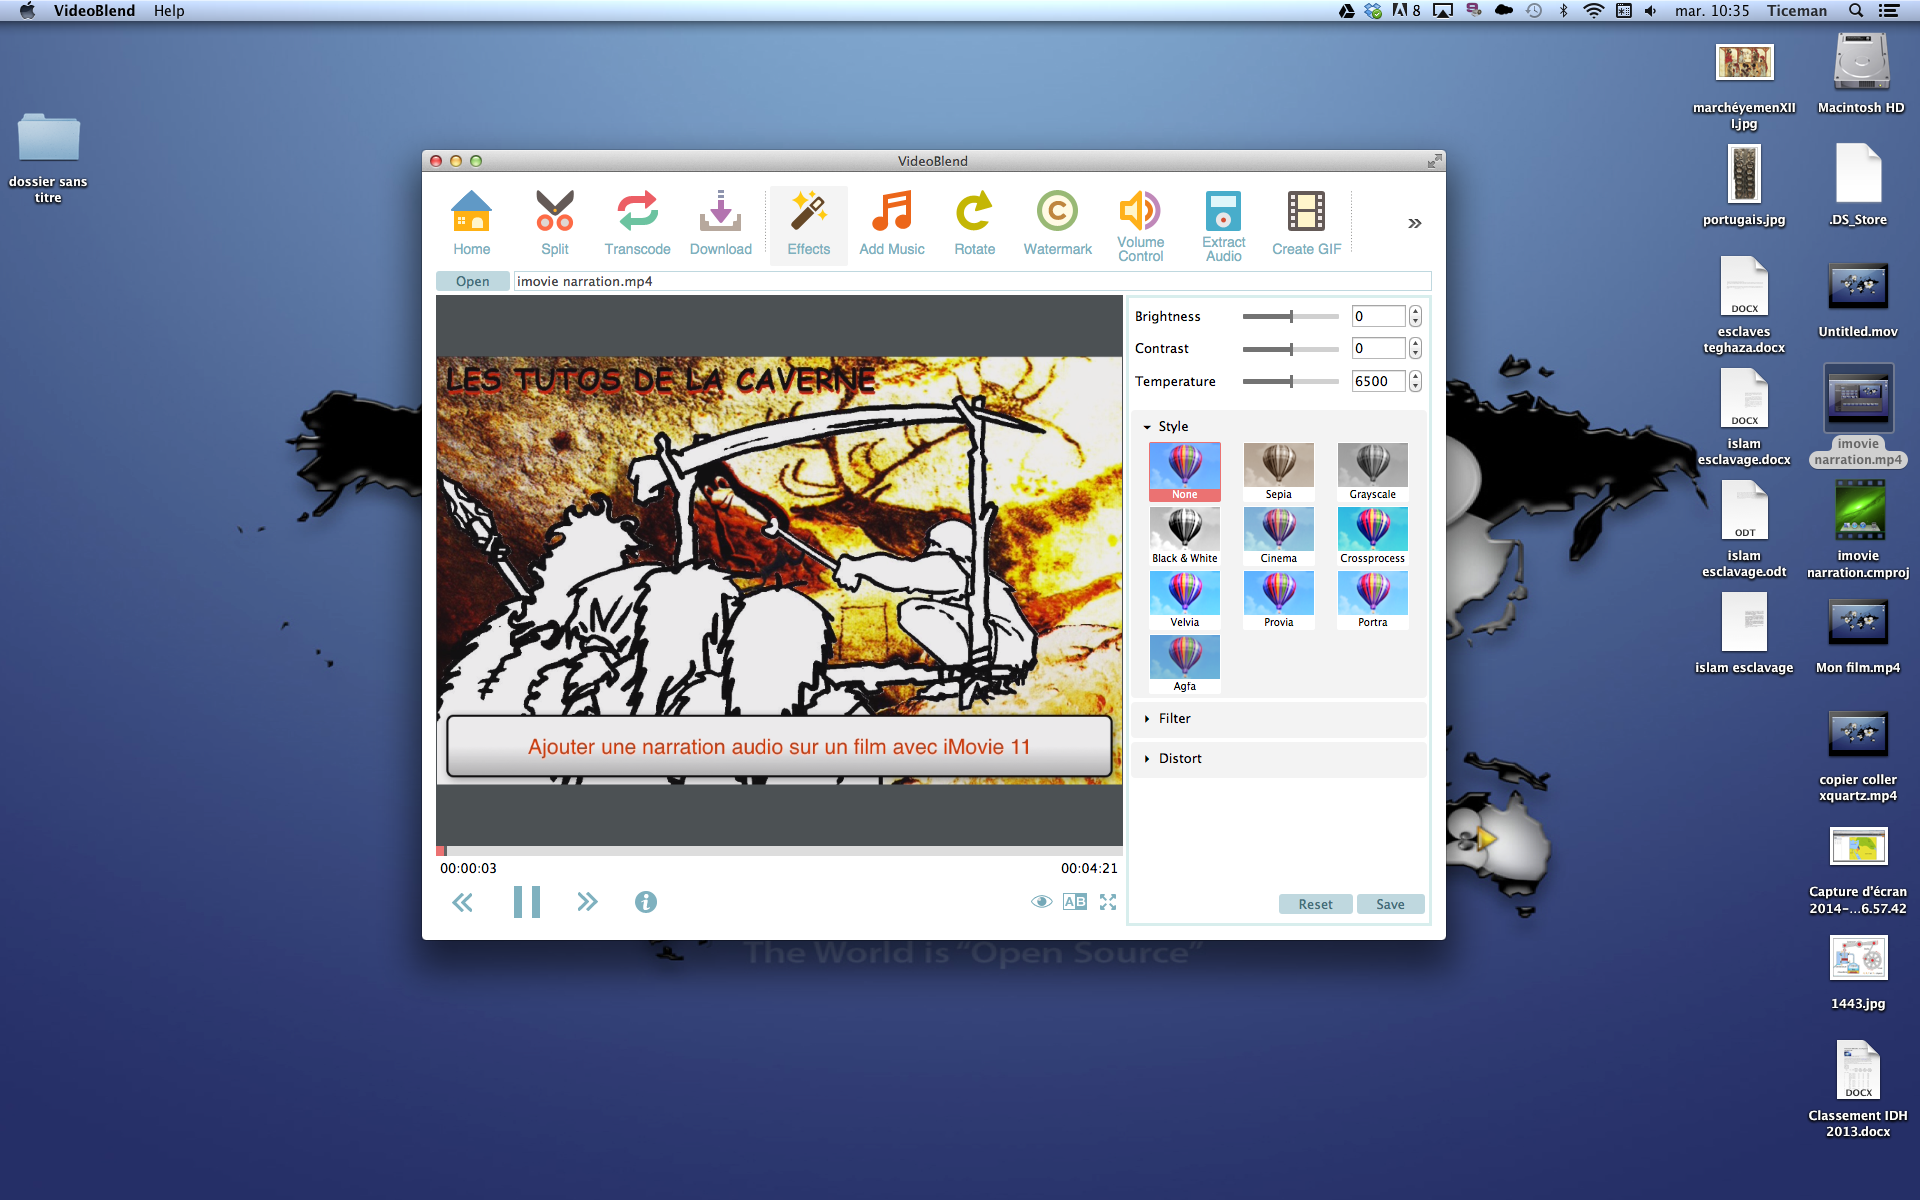Select the Split scissors tool

click(554, 224)
